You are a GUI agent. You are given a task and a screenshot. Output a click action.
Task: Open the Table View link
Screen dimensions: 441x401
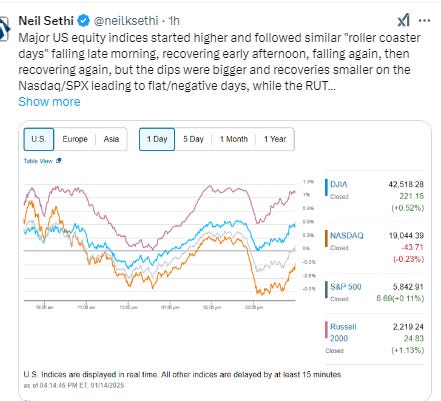[x=38, y=161]
